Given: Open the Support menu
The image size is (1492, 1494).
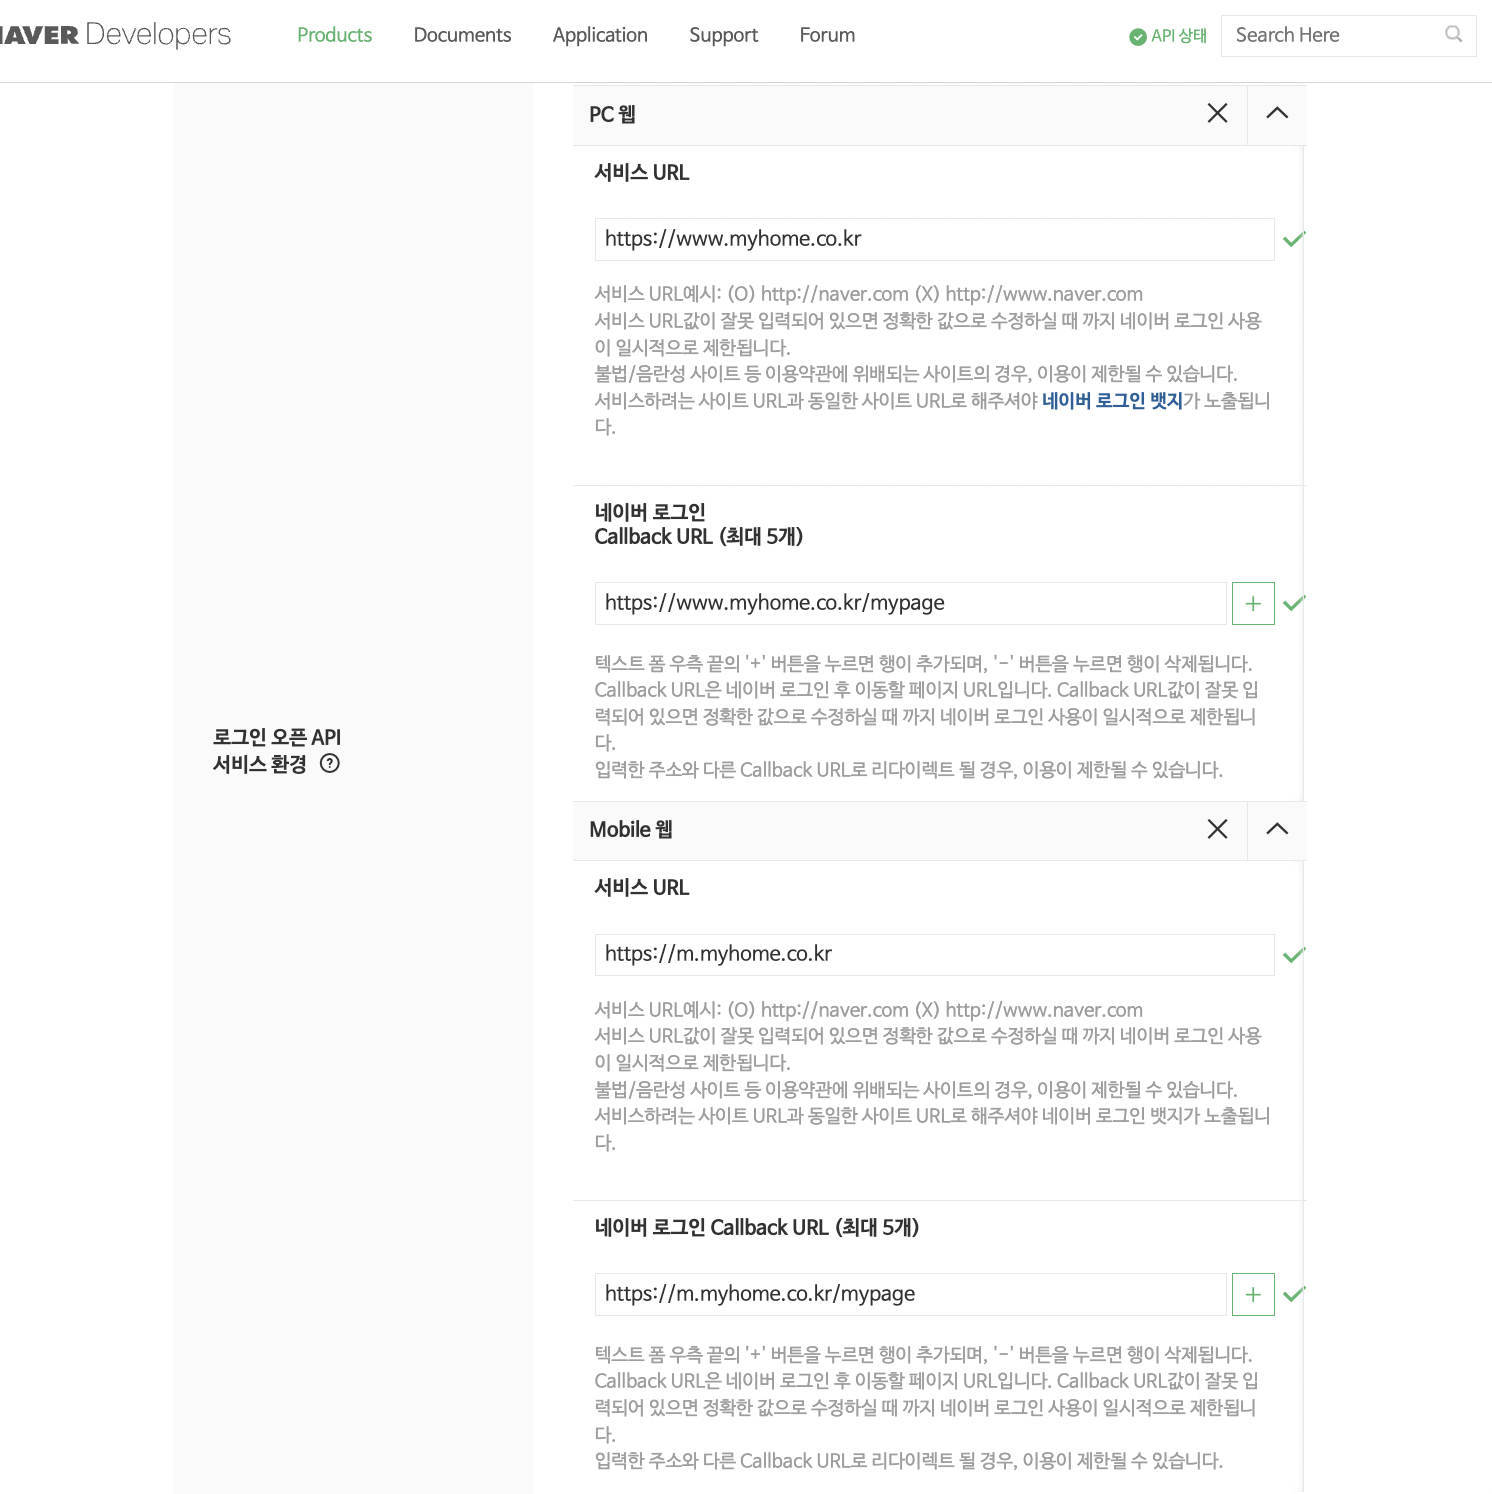Looking at the screenshot, I should [723, 35].
